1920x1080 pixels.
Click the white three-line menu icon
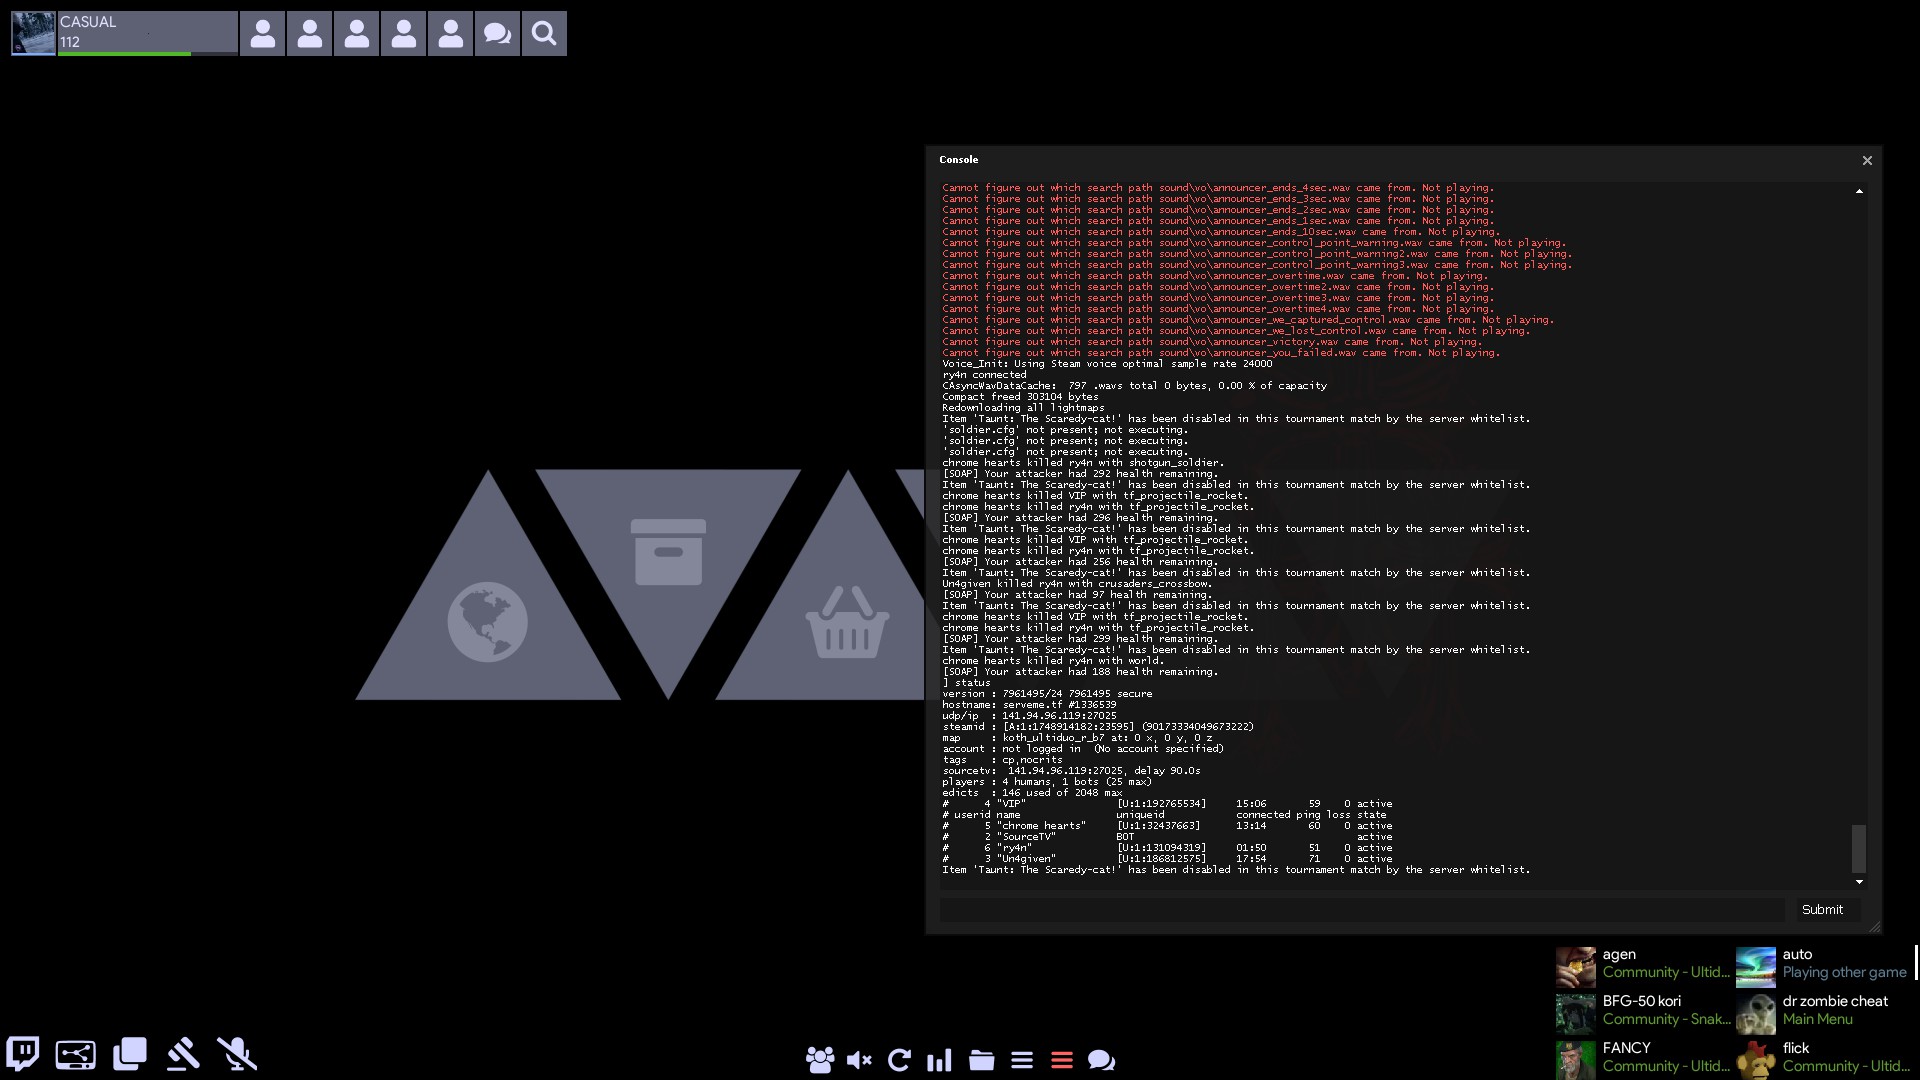coord(1022,1060)
